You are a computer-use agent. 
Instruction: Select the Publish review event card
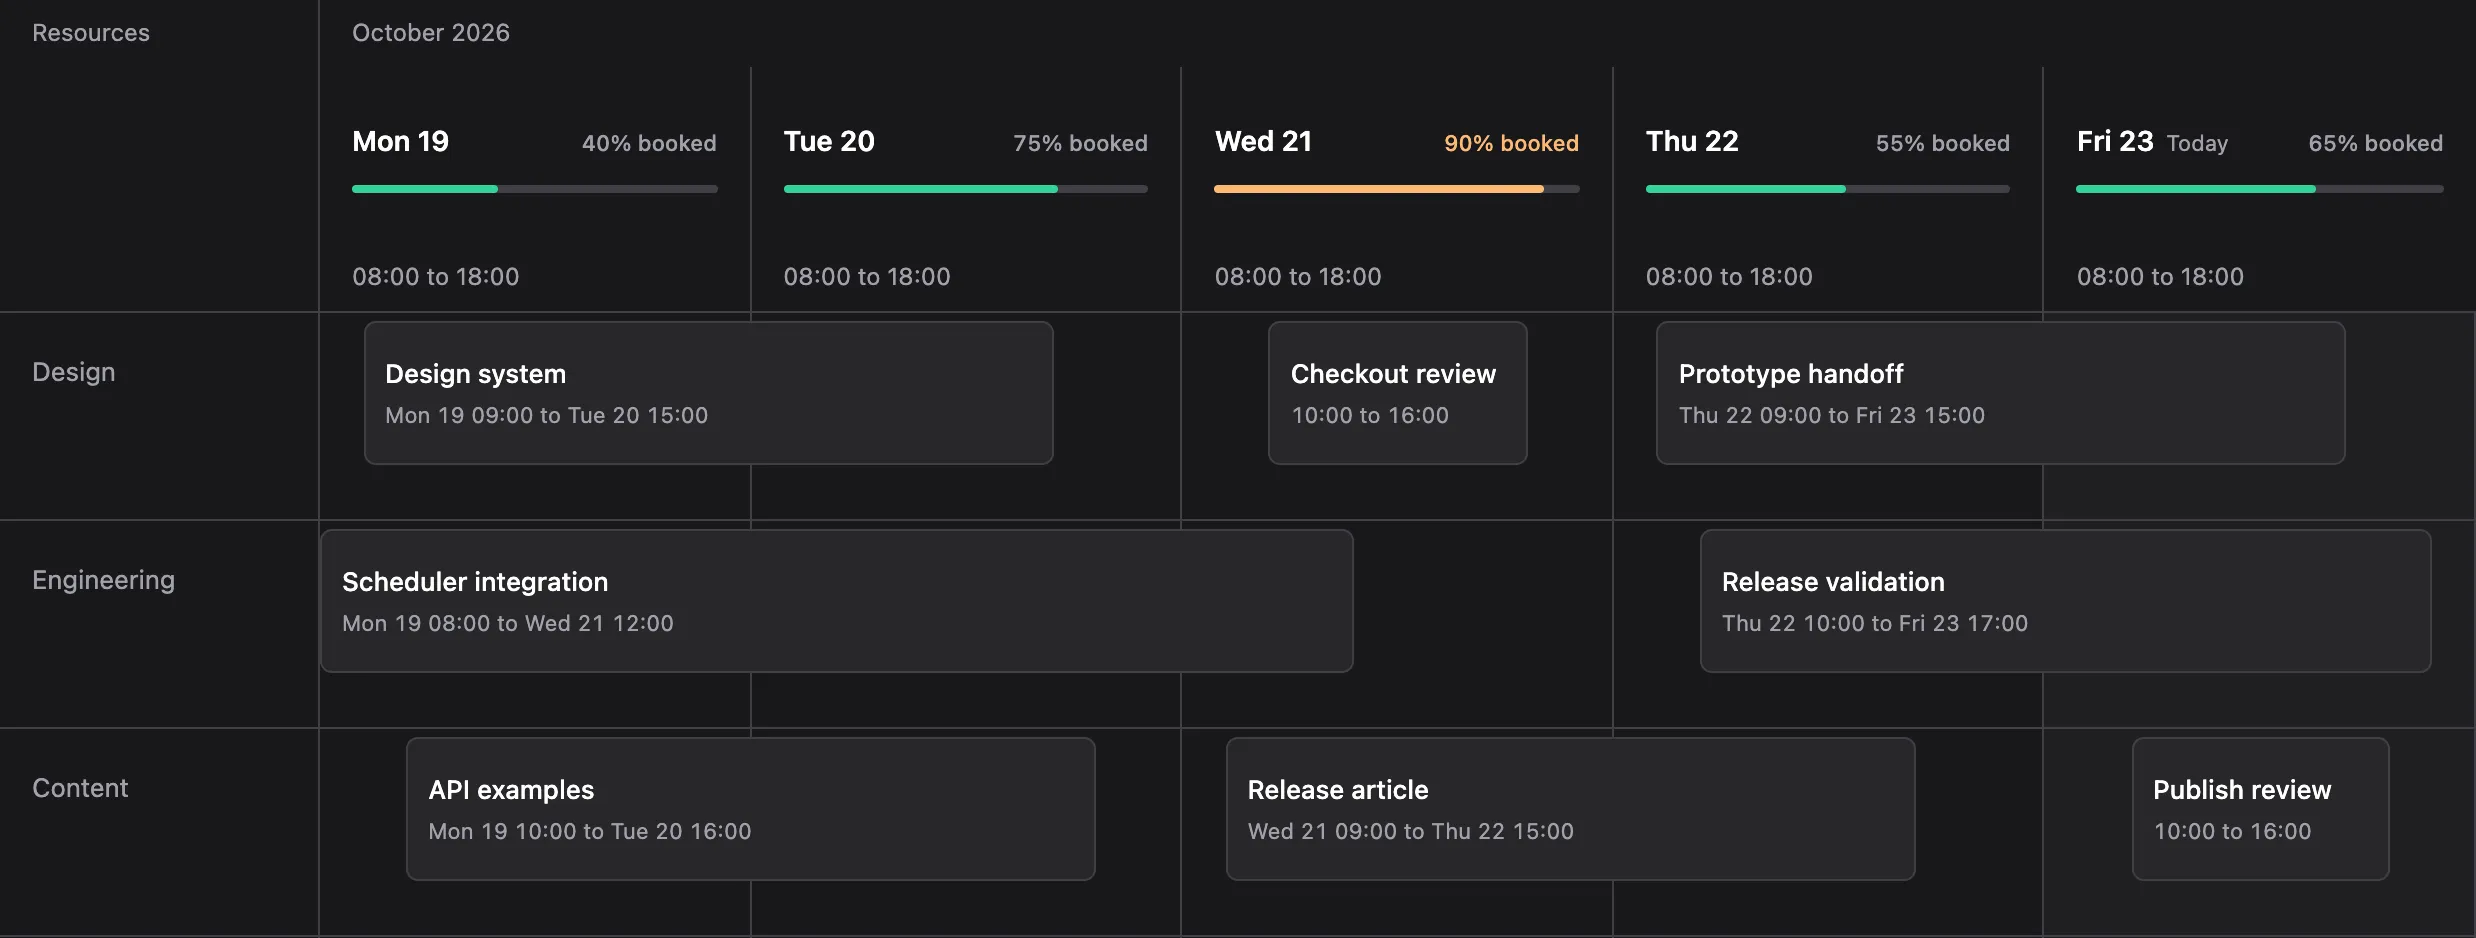2260,809
